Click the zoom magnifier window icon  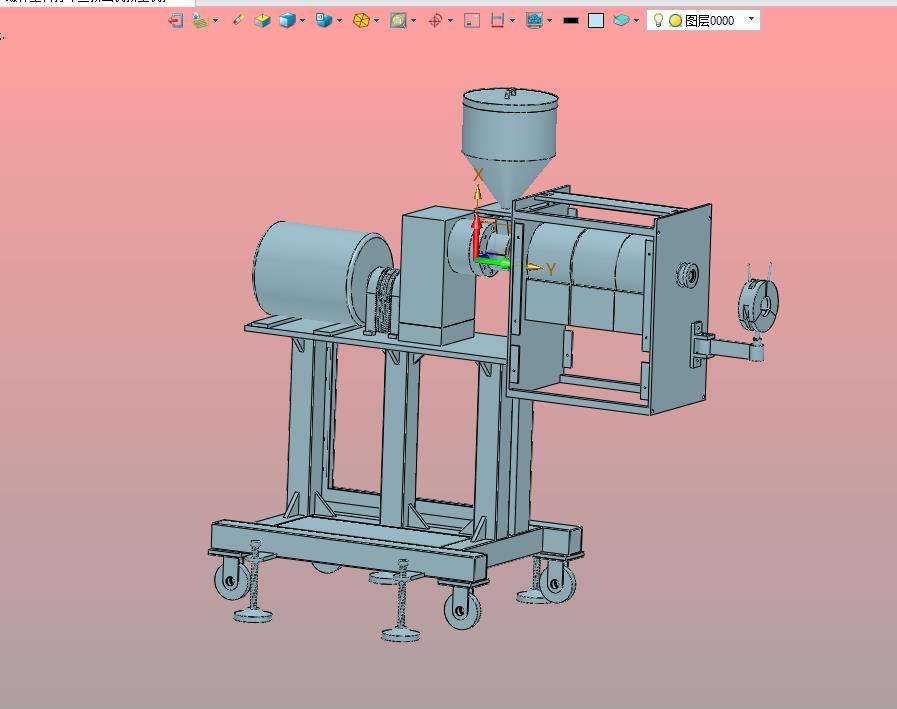(x=398, y=21)
